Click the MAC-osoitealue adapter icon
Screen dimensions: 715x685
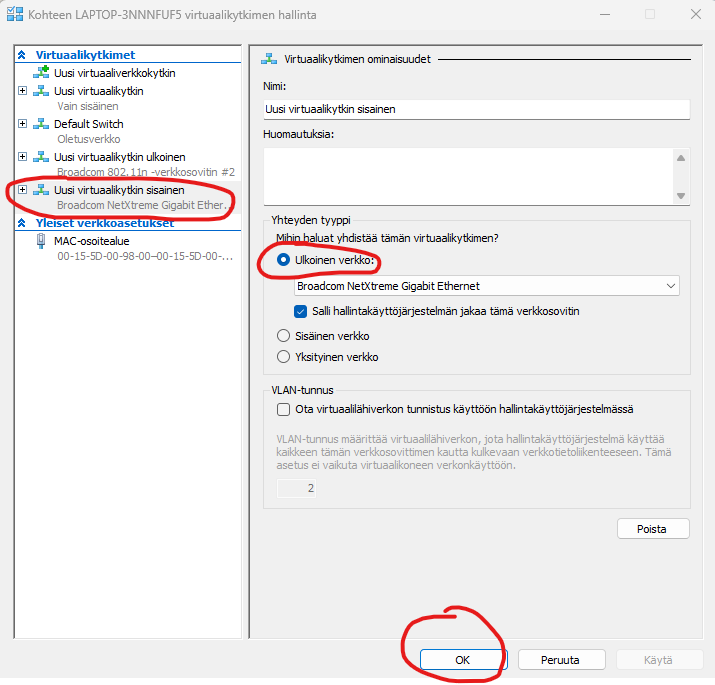click(x=41, y=241)
